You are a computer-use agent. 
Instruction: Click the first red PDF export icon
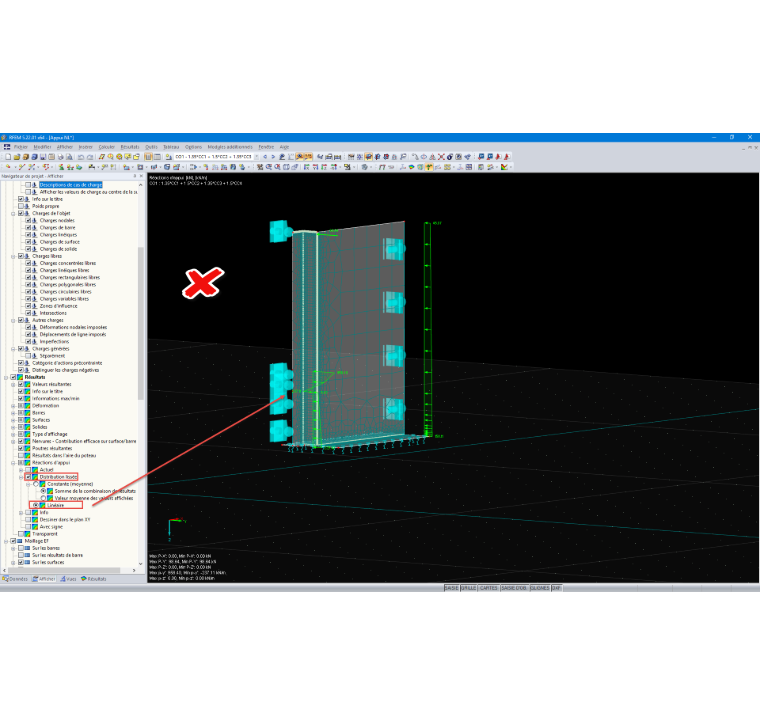498,157
